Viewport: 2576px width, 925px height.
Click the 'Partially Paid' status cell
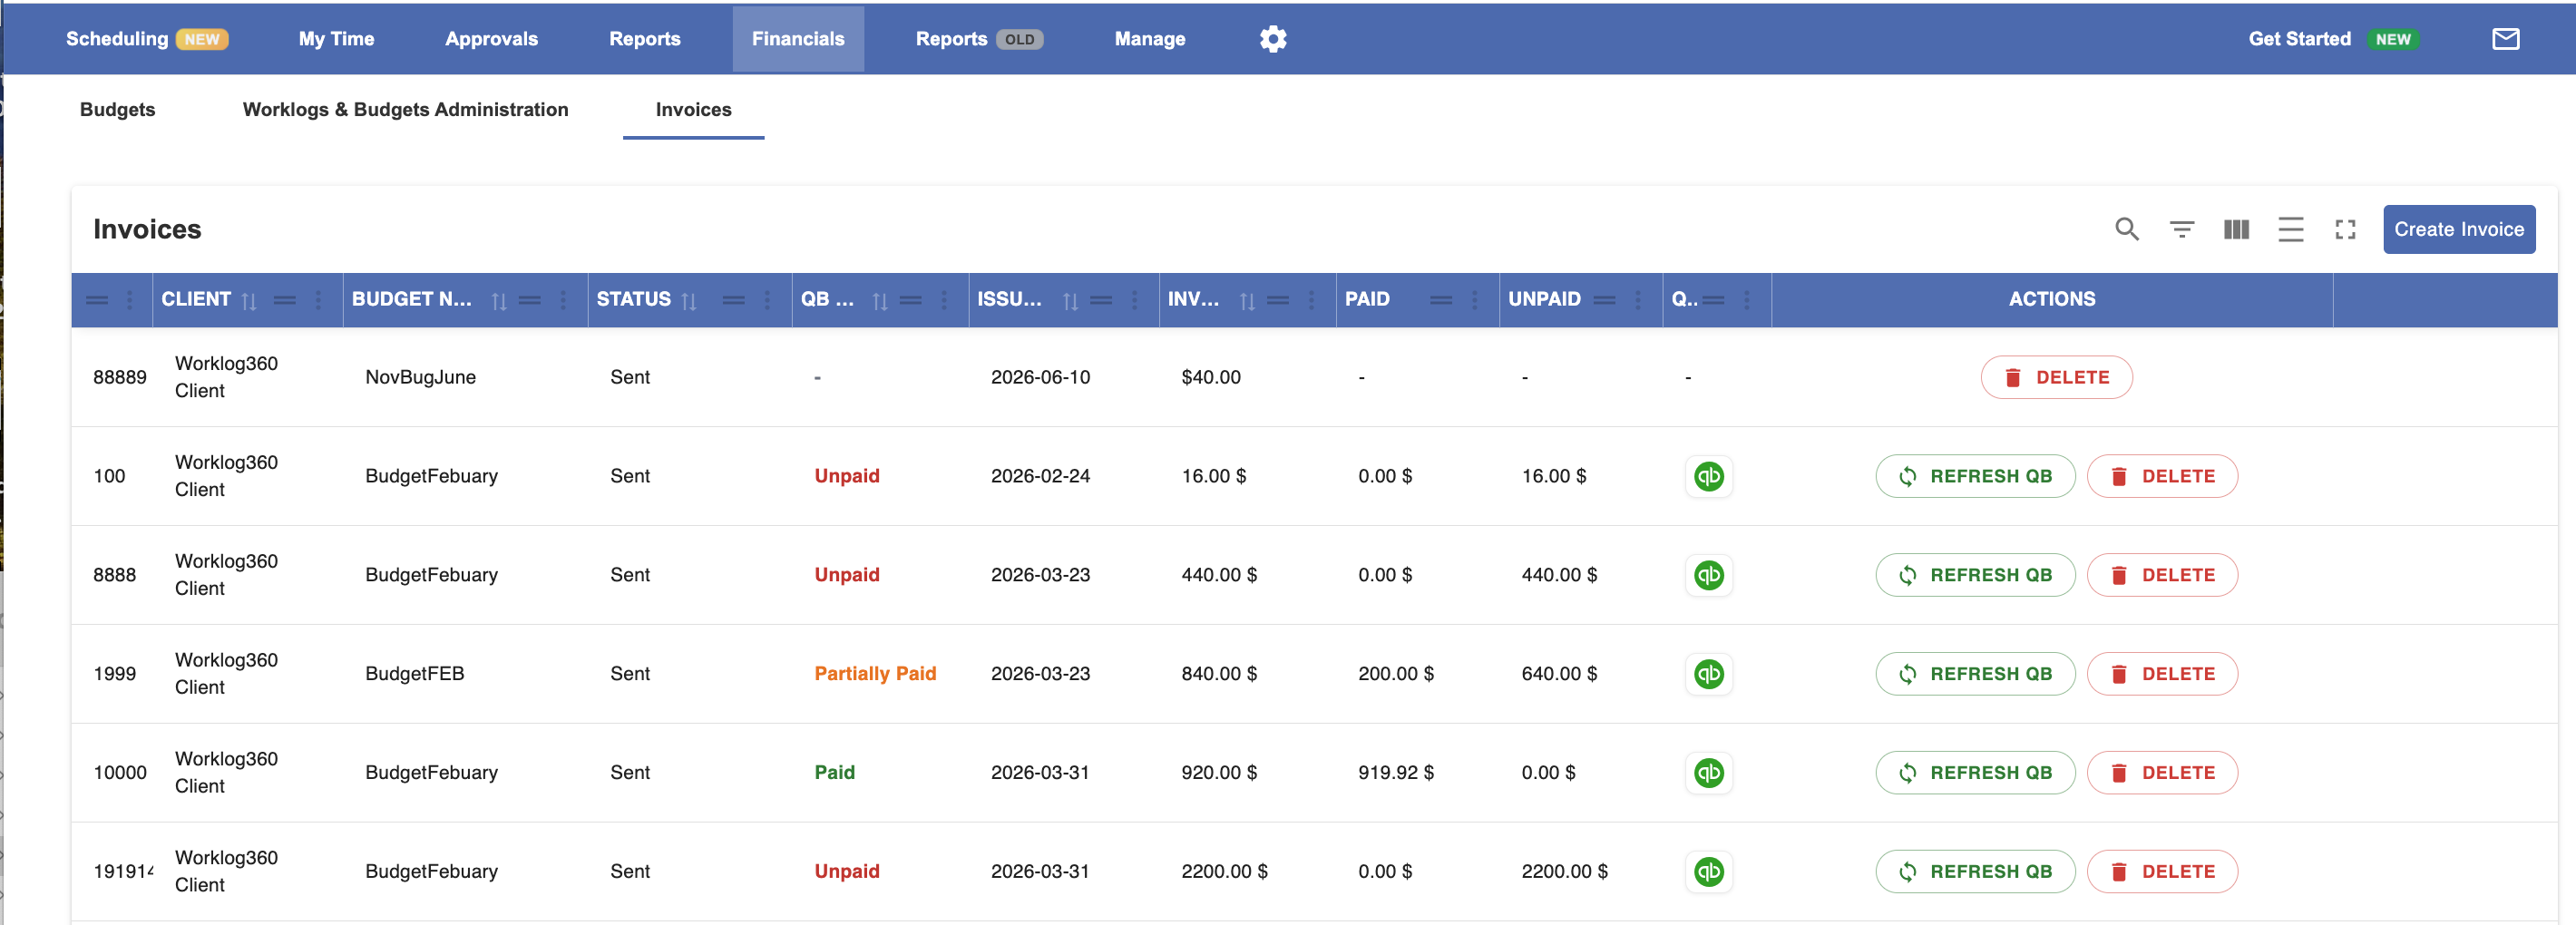[x=875, y=674]
